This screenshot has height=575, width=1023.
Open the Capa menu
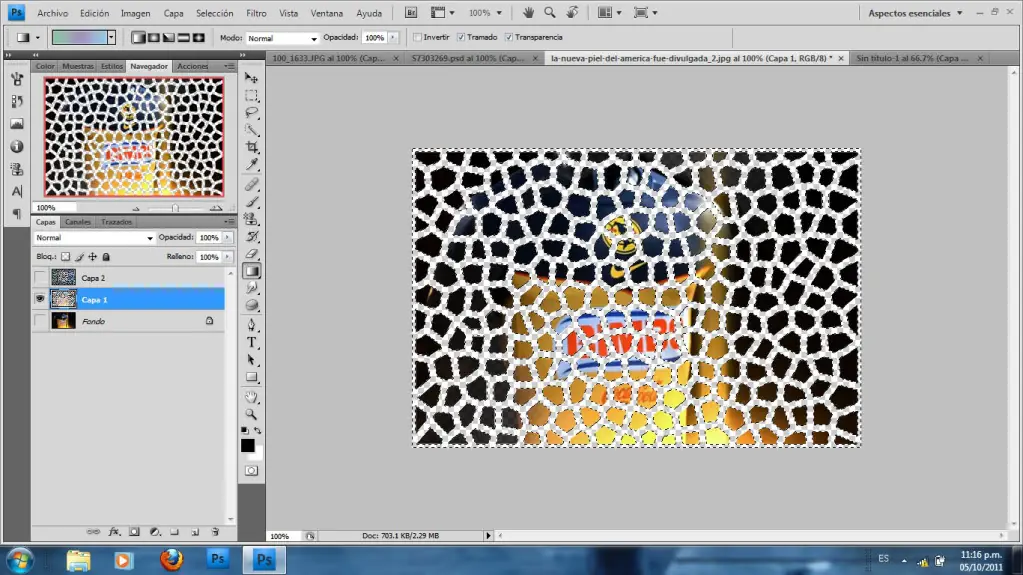[173, 13]
